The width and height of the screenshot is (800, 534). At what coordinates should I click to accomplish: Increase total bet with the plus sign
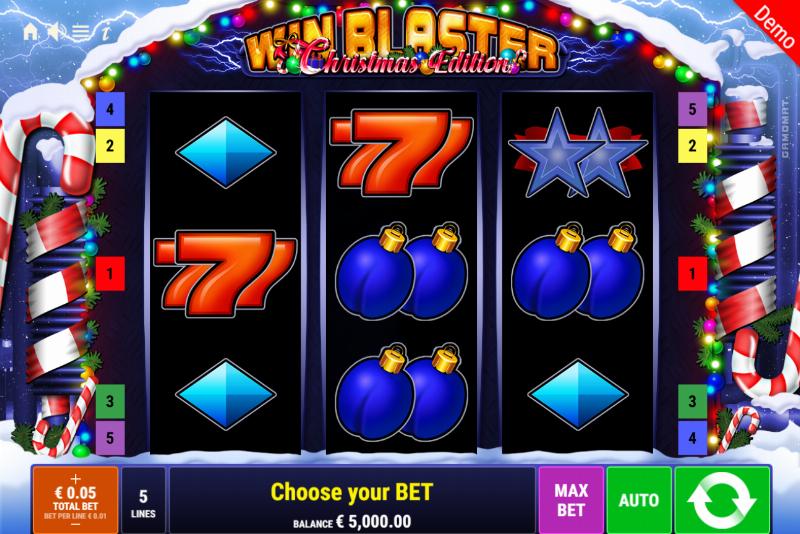point(76,478)
